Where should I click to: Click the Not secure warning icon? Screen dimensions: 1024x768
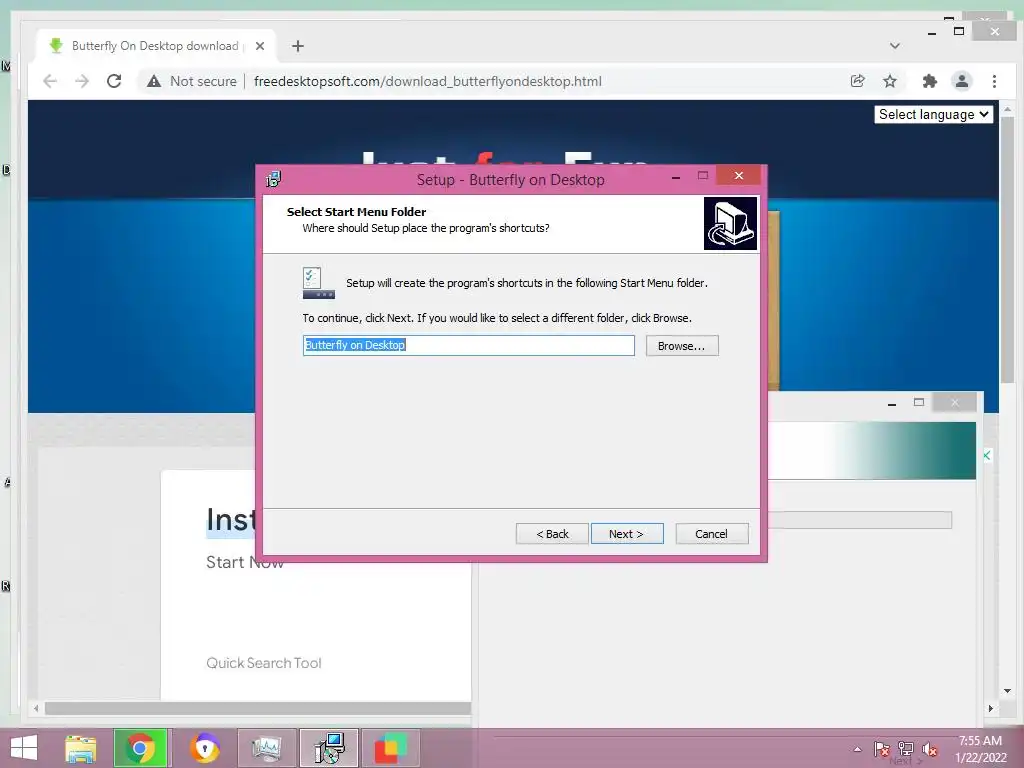[x=153, y=81]
